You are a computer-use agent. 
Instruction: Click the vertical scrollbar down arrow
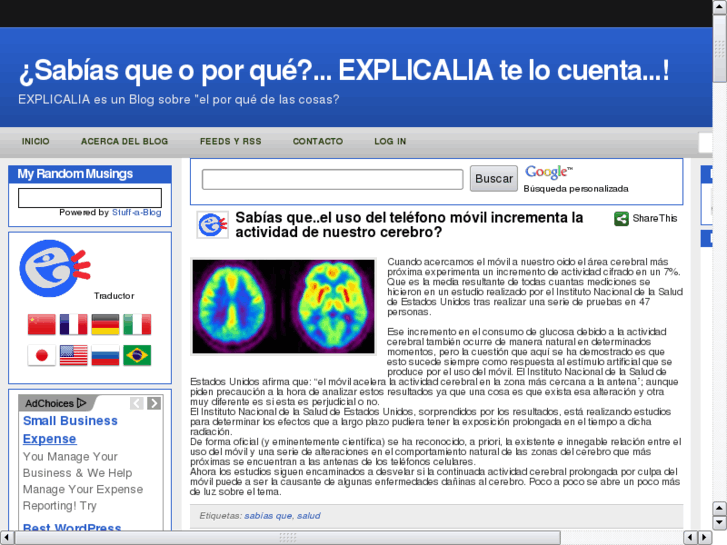tap(720, 523)
